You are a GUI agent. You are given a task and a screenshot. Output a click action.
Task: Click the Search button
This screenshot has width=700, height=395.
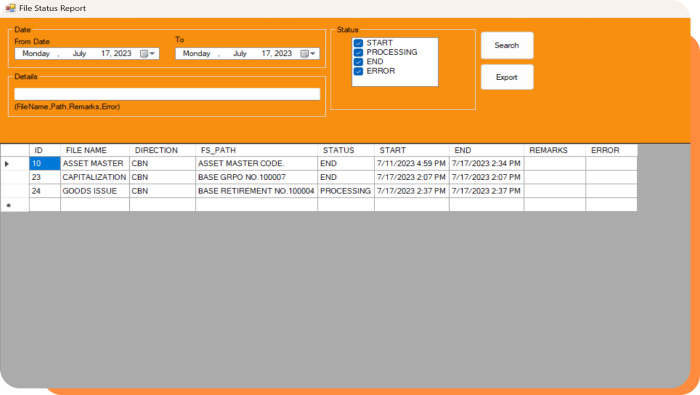[507, 45]
